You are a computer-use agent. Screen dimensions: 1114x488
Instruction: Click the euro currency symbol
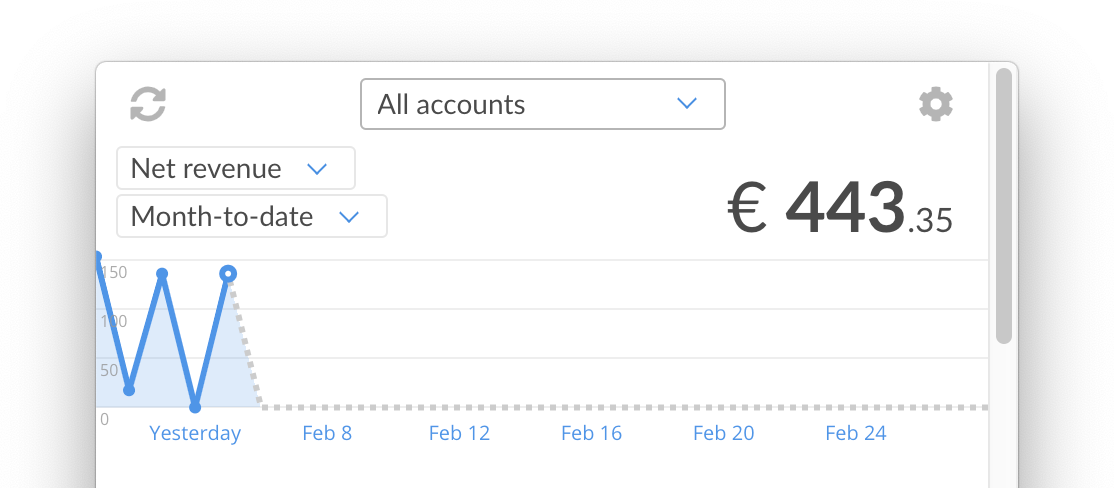[x=746, y=210]
